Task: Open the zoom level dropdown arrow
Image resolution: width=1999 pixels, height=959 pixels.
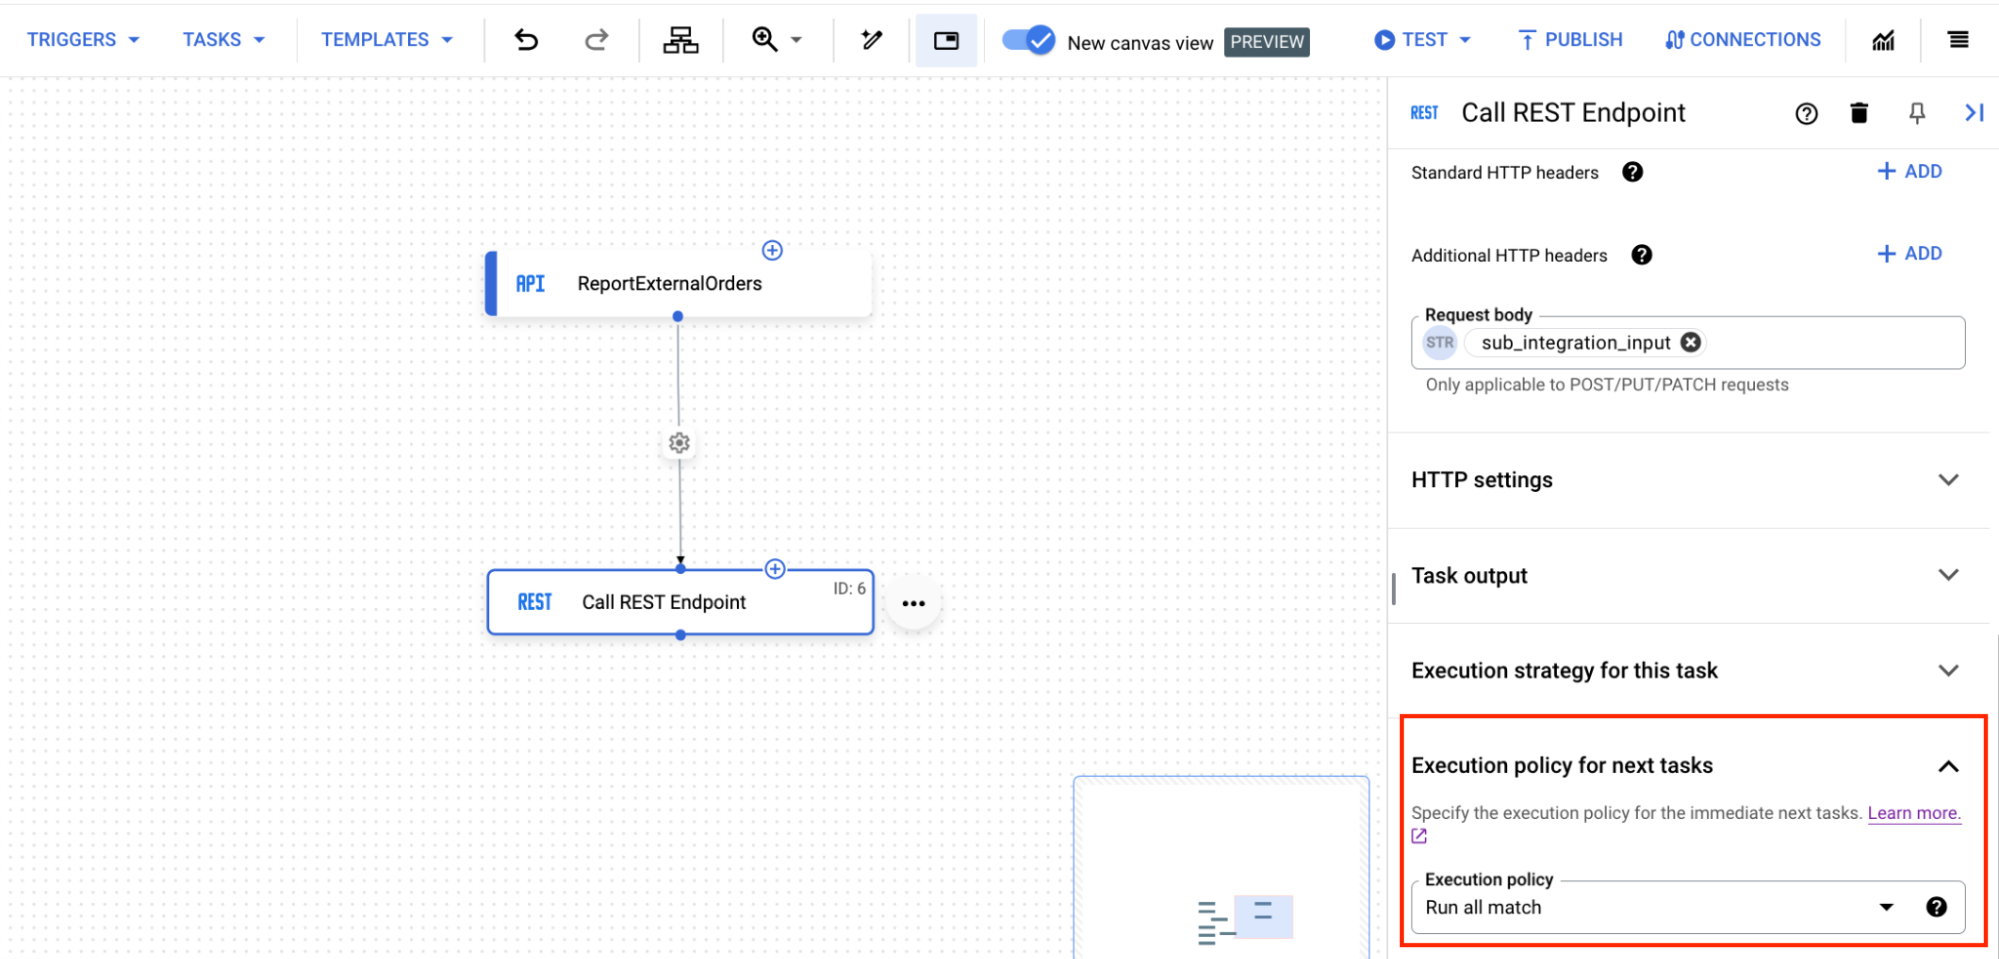Action: click(x=797, y=40)
